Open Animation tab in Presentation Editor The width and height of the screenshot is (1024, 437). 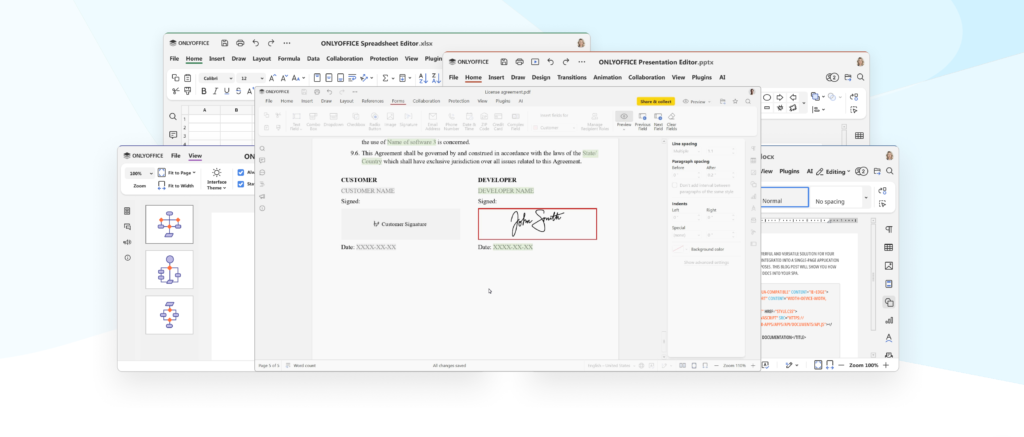[607, 77]
